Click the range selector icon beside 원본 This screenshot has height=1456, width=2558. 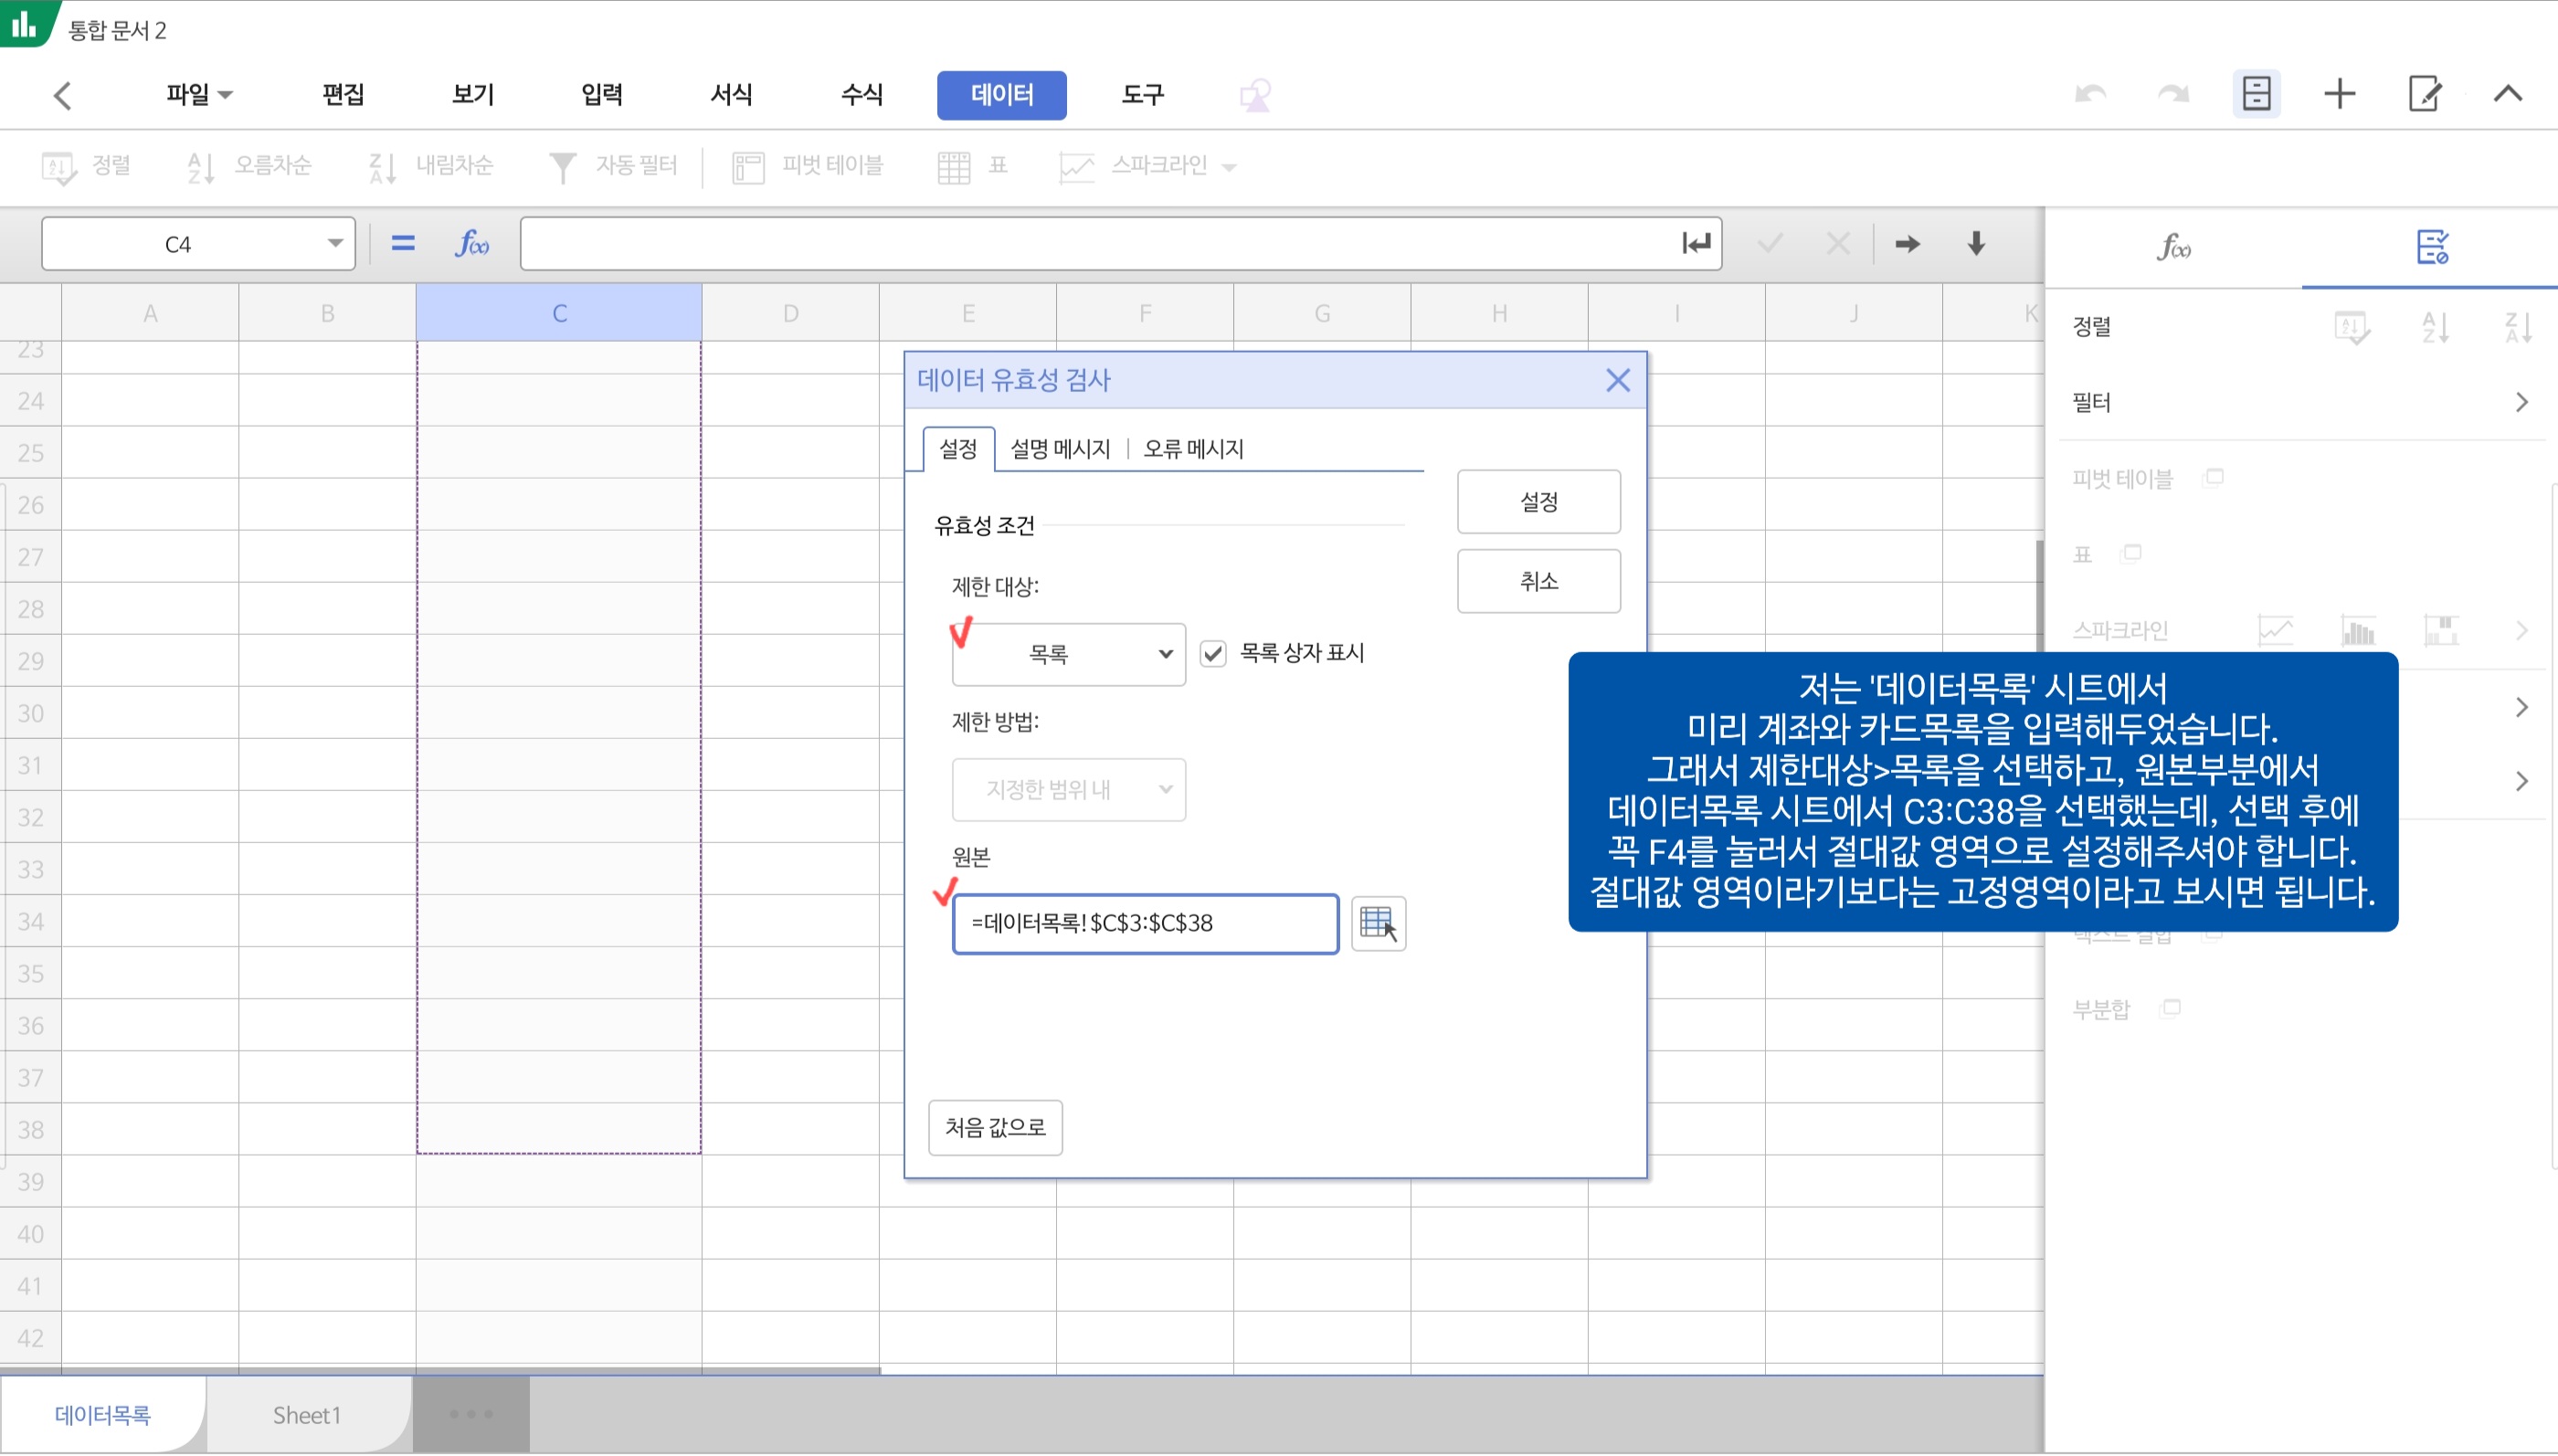(1378, 923)
